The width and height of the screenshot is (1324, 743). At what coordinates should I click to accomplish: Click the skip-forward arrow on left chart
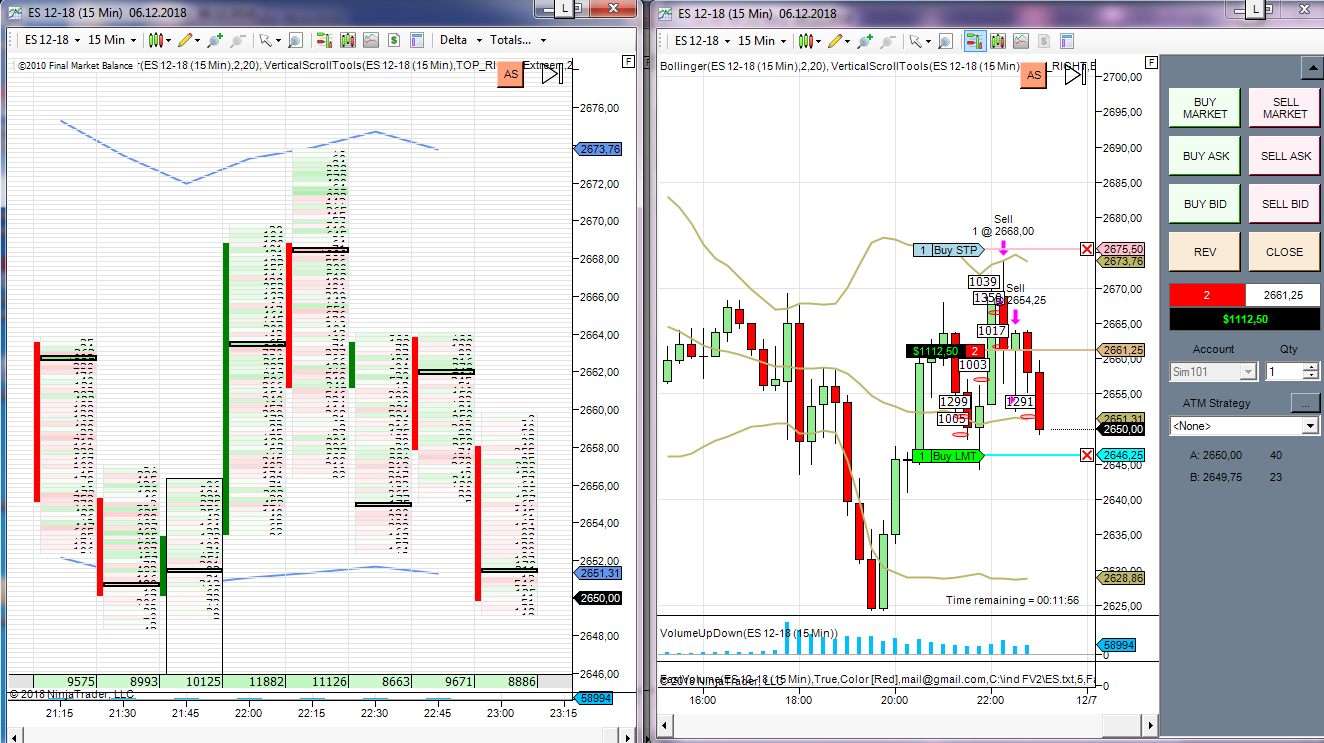(551, 74)
